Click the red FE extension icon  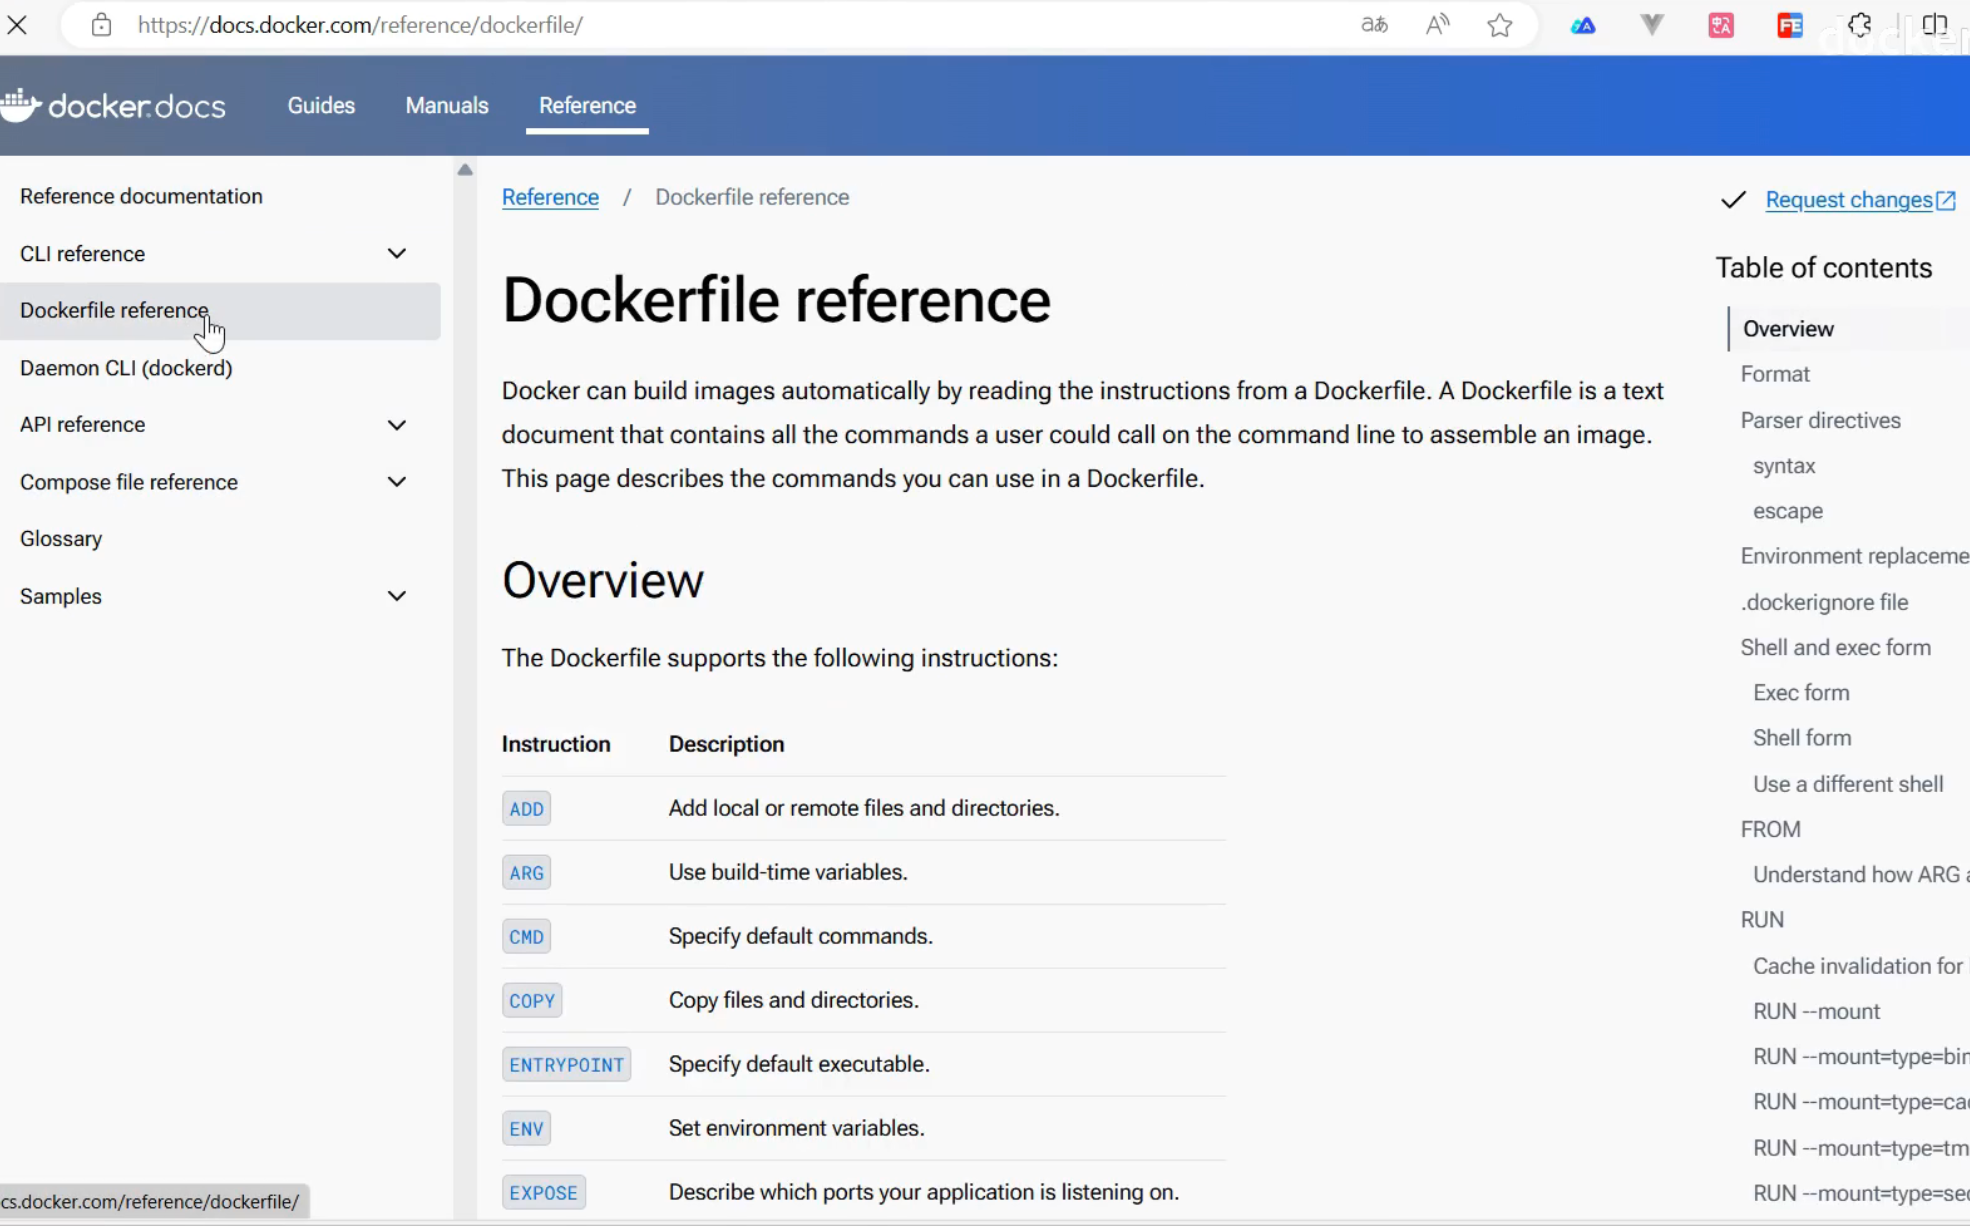1789,25
